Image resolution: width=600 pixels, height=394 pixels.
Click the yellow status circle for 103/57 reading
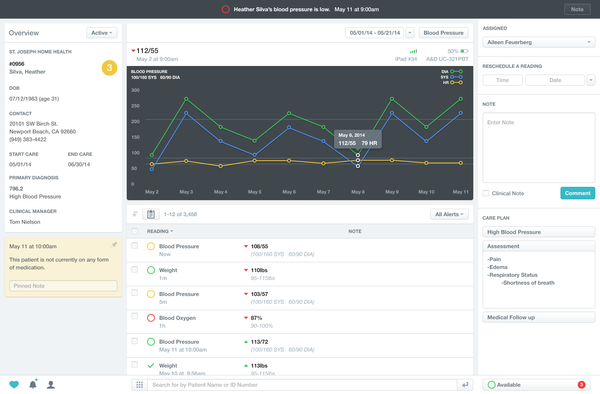tap(151, 294)
